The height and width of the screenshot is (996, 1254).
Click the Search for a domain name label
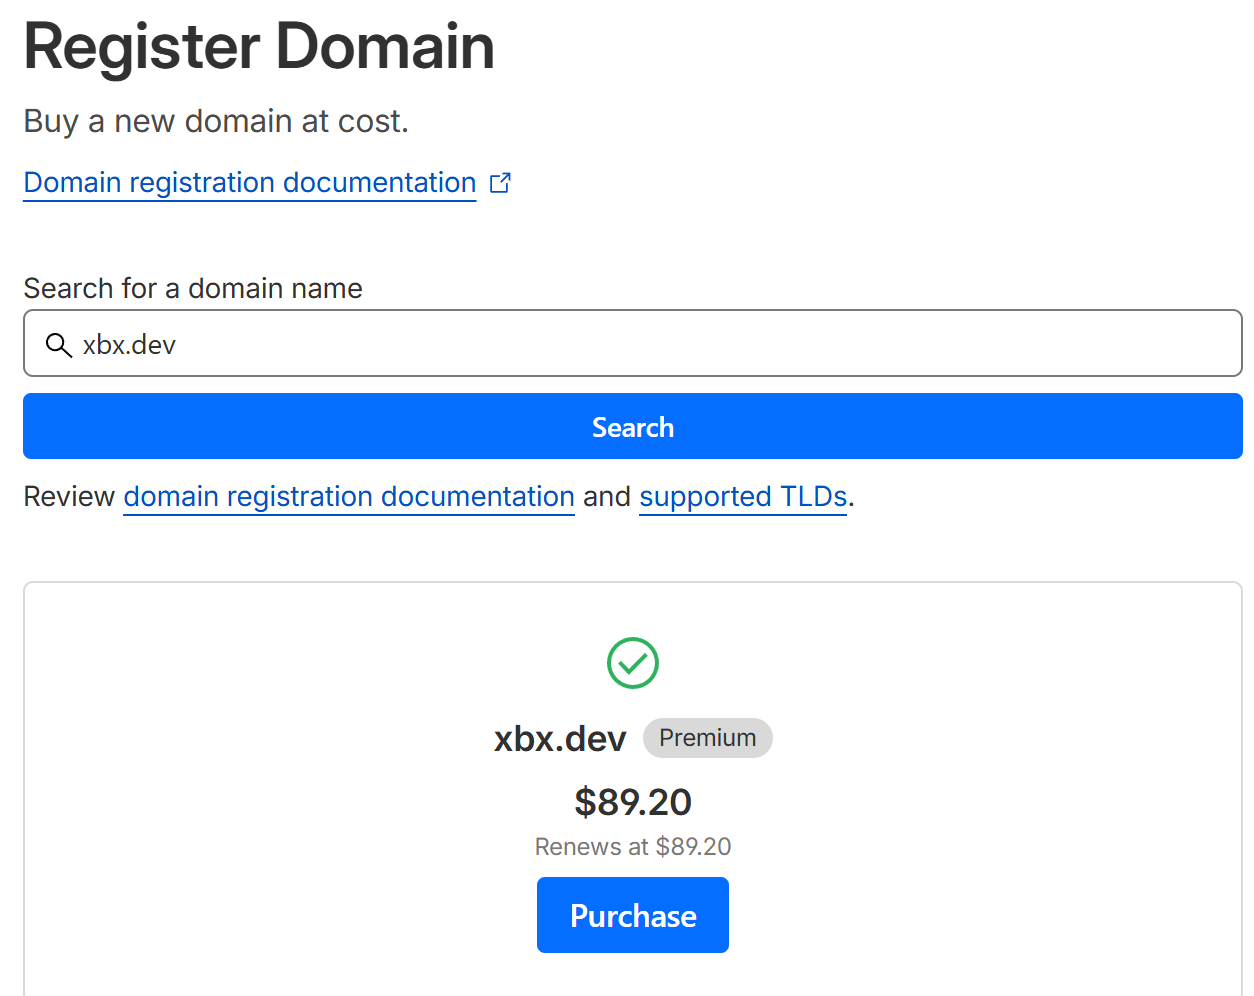(192, 288)
